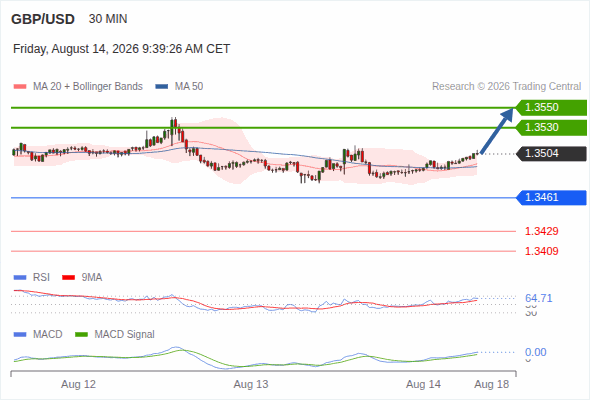Click the Aug 13 date axis marker

pos(251,385)
